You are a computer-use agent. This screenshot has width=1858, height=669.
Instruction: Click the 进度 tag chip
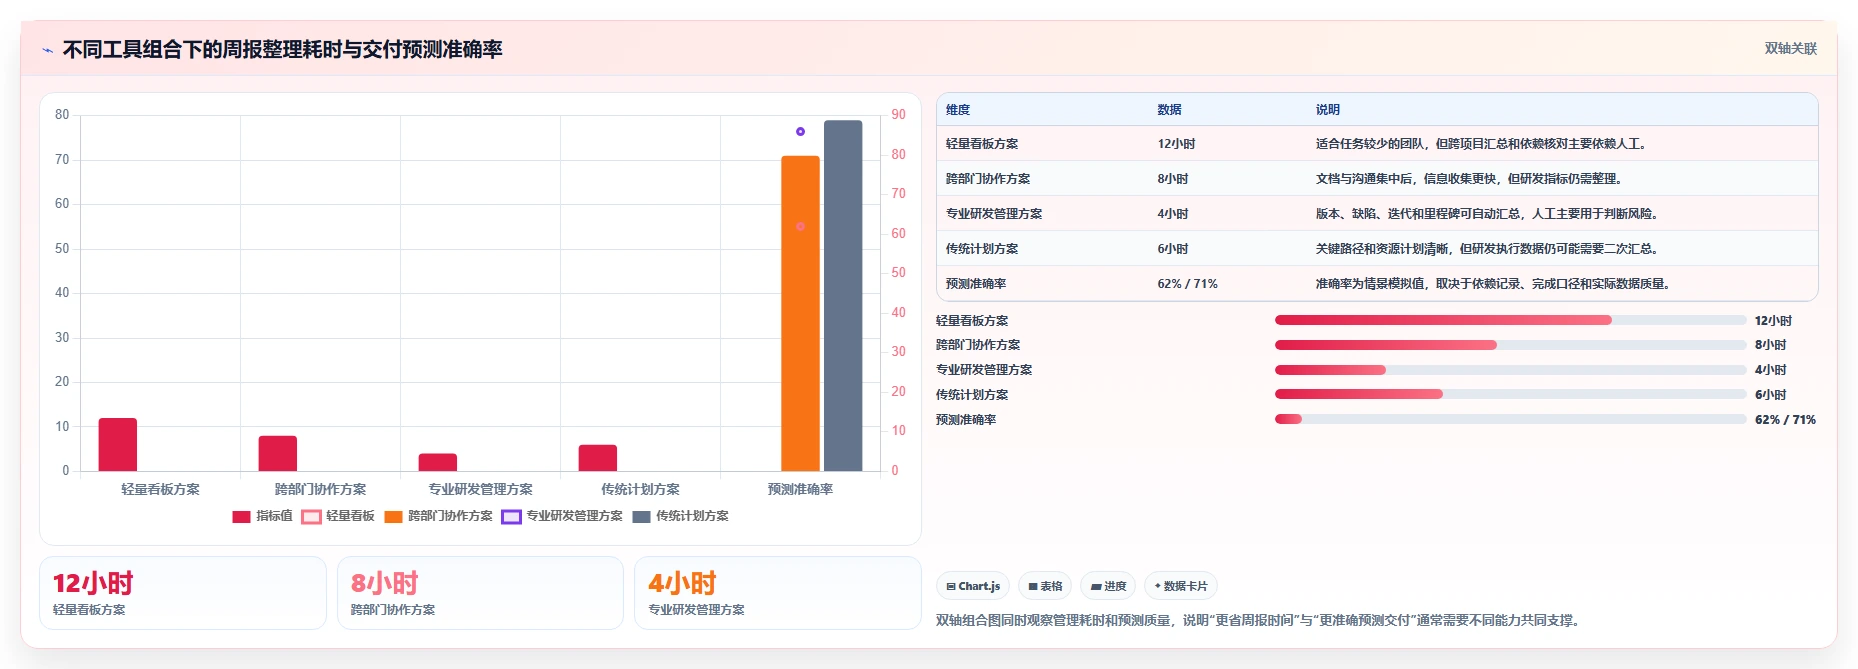tap(1108, 586)
